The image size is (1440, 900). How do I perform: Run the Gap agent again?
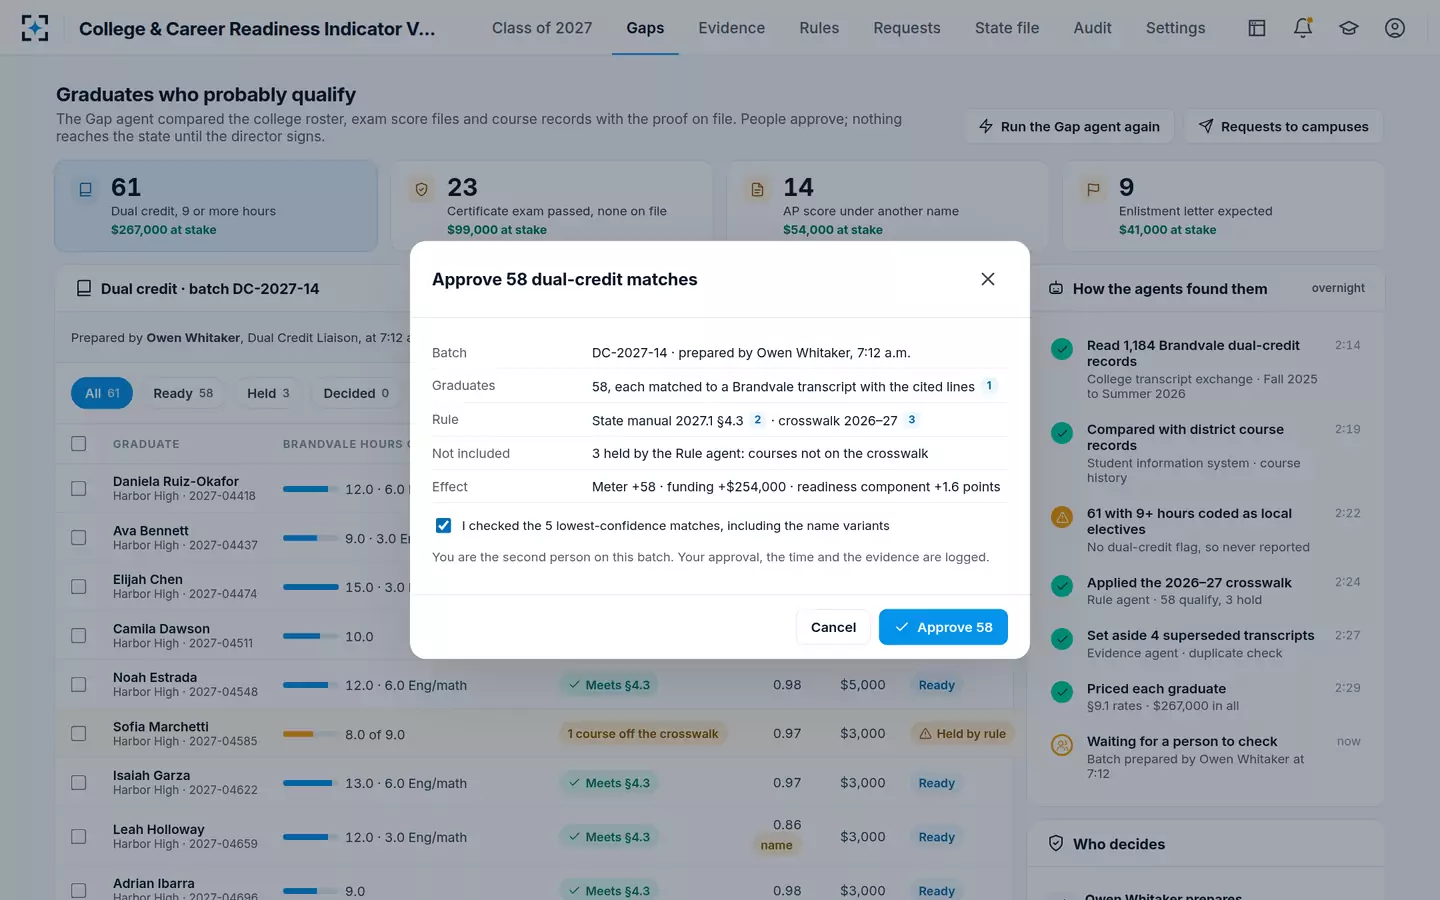(x=1069, y=126)
